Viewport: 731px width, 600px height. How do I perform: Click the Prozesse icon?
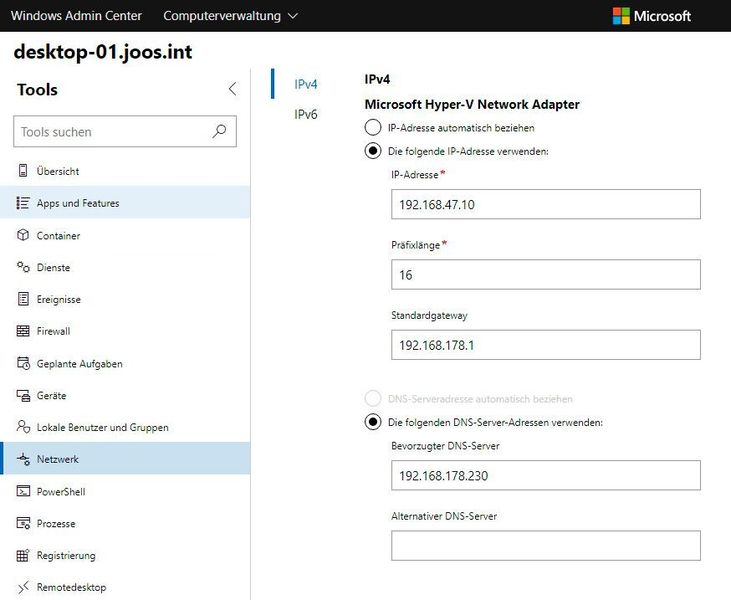(x=23, y=523)
